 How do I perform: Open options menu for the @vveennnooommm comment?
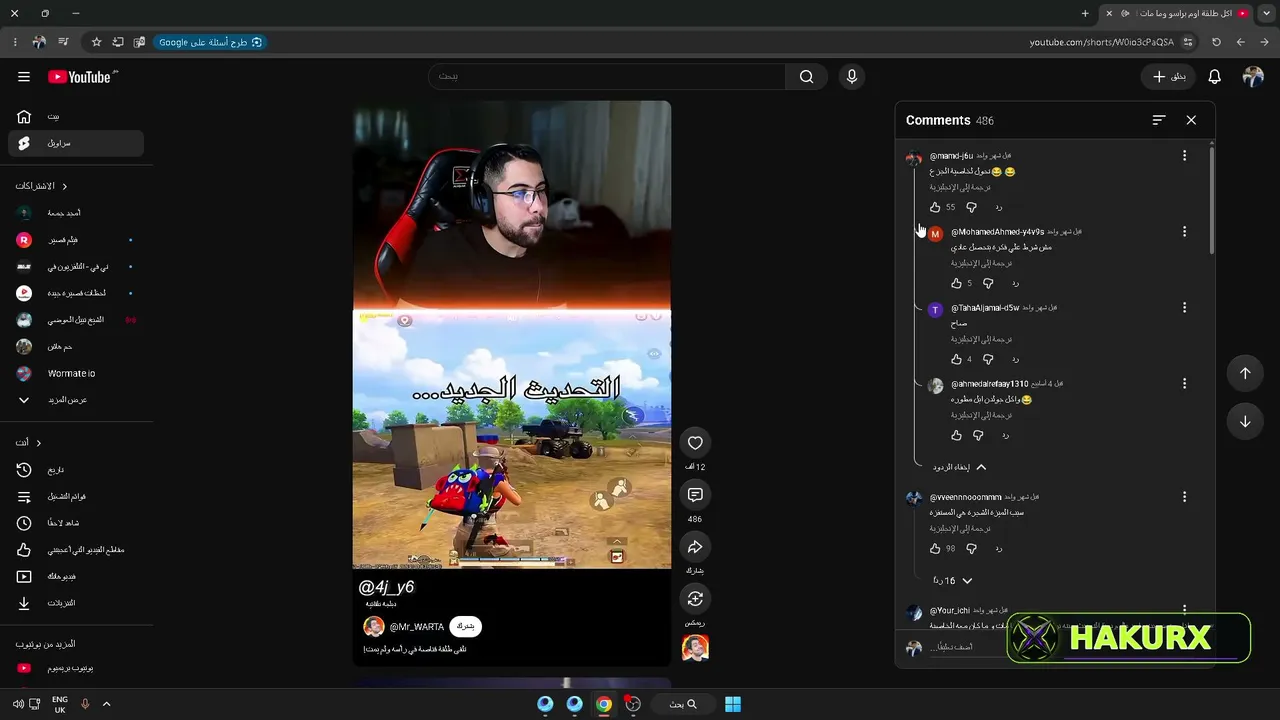[x=1184, y=497]
